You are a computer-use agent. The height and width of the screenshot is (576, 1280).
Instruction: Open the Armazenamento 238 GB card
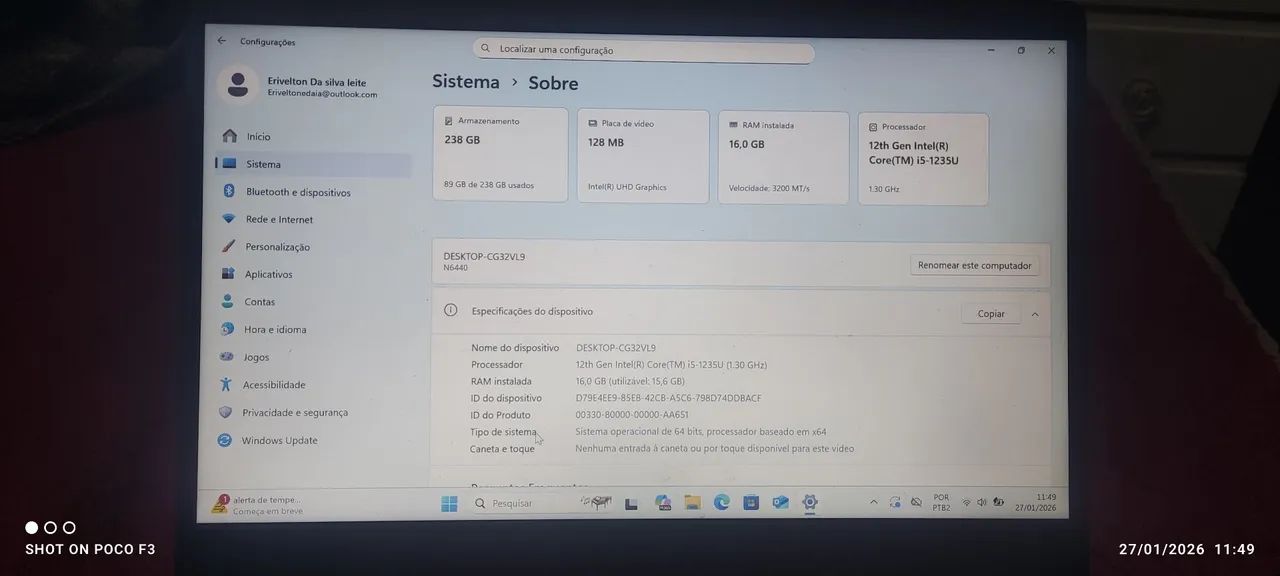tap(500, 154)
